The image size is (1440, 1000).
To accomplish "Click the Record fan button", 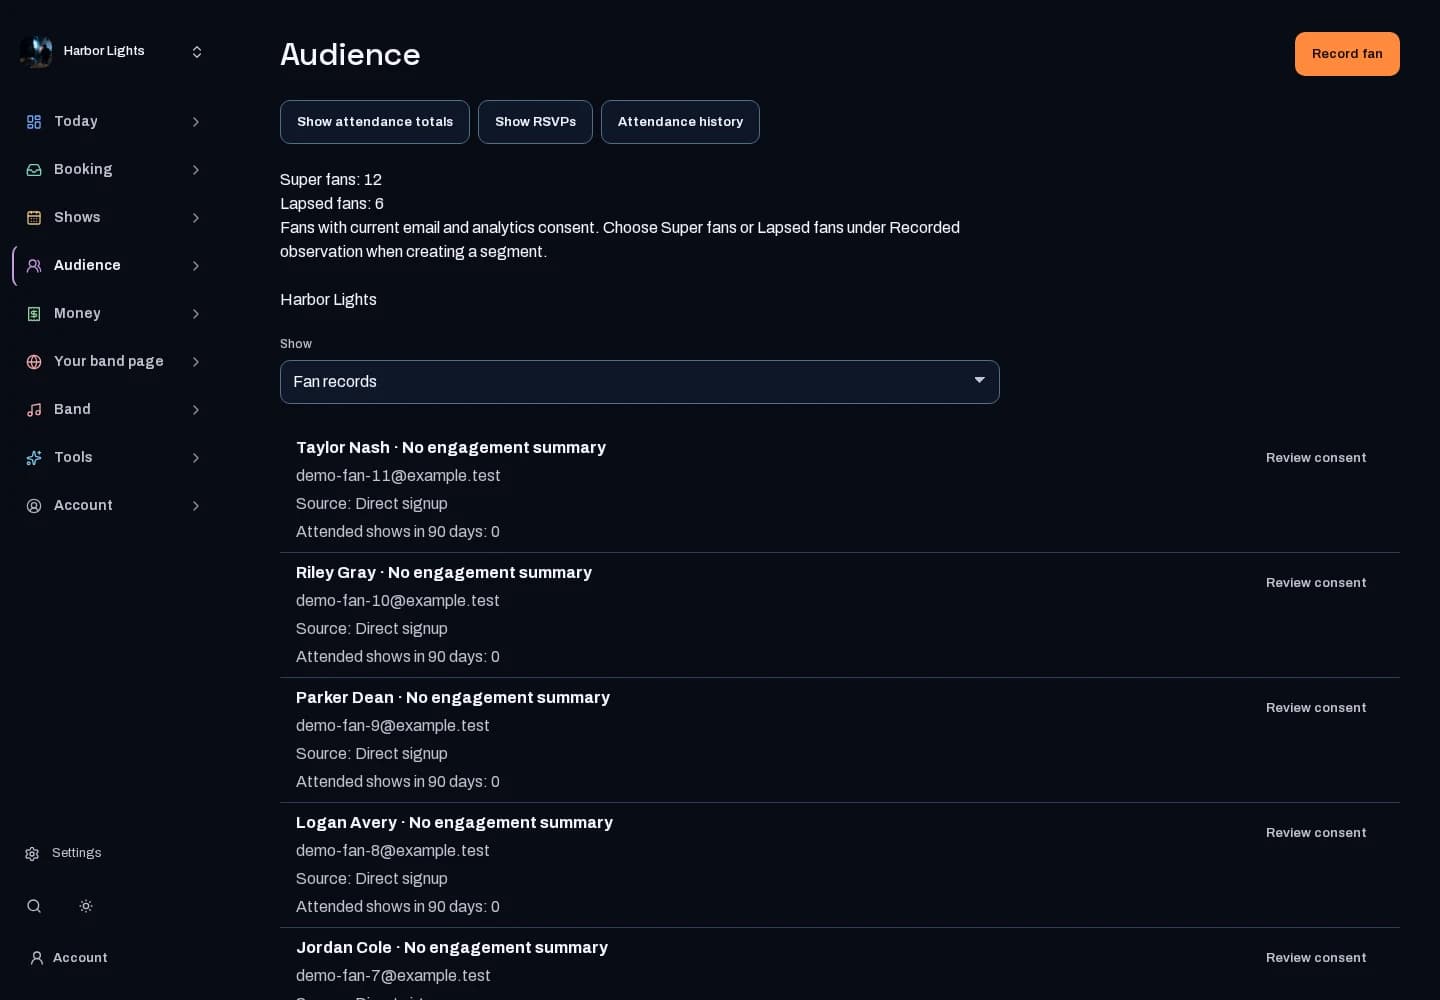I will 1347,54.
